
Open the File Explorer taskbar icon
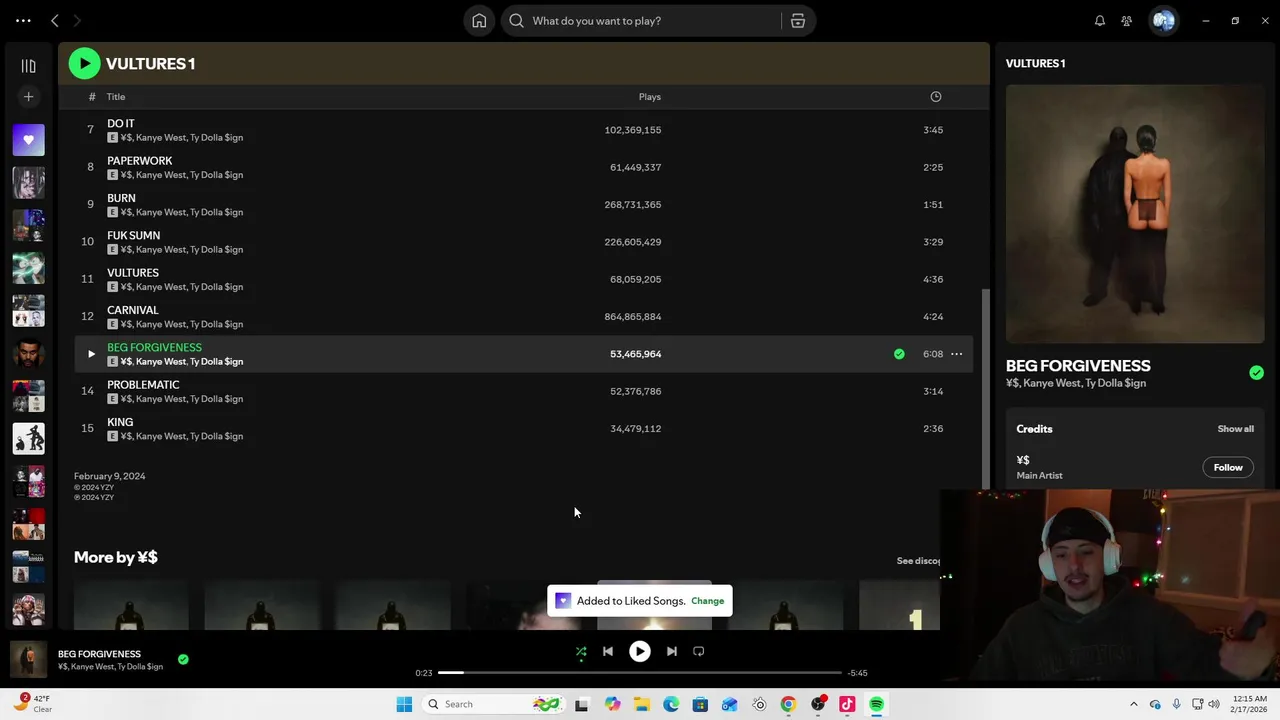click(641, 704)
